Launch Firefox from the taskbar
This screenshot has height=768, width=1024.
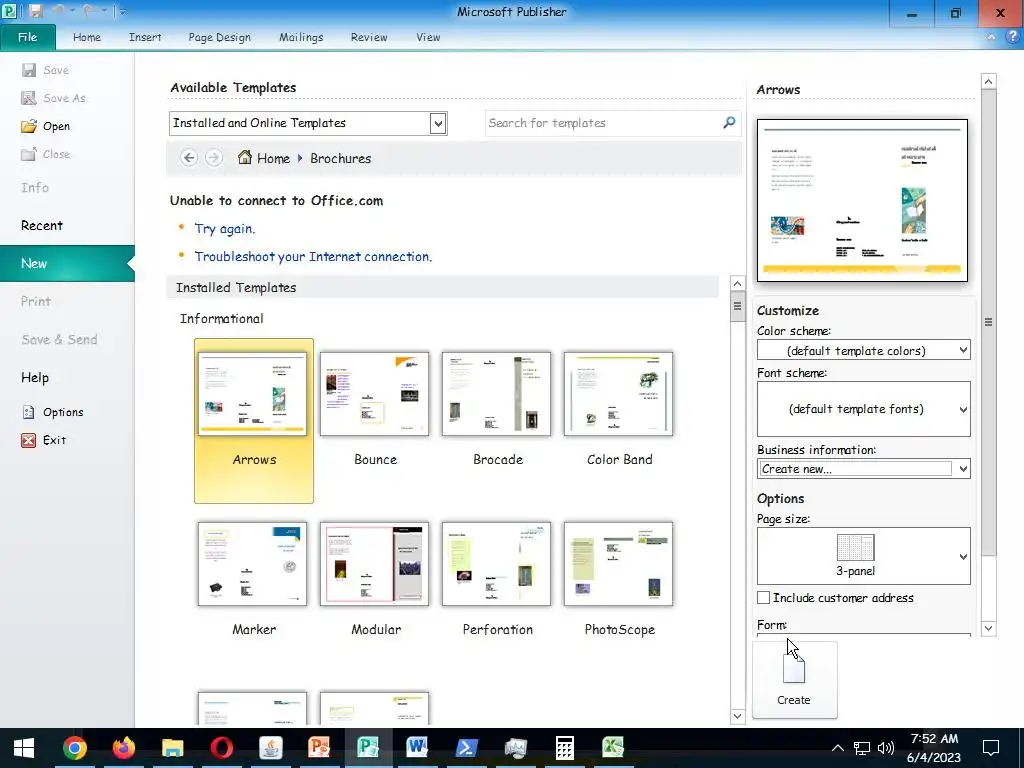point(123,748)
